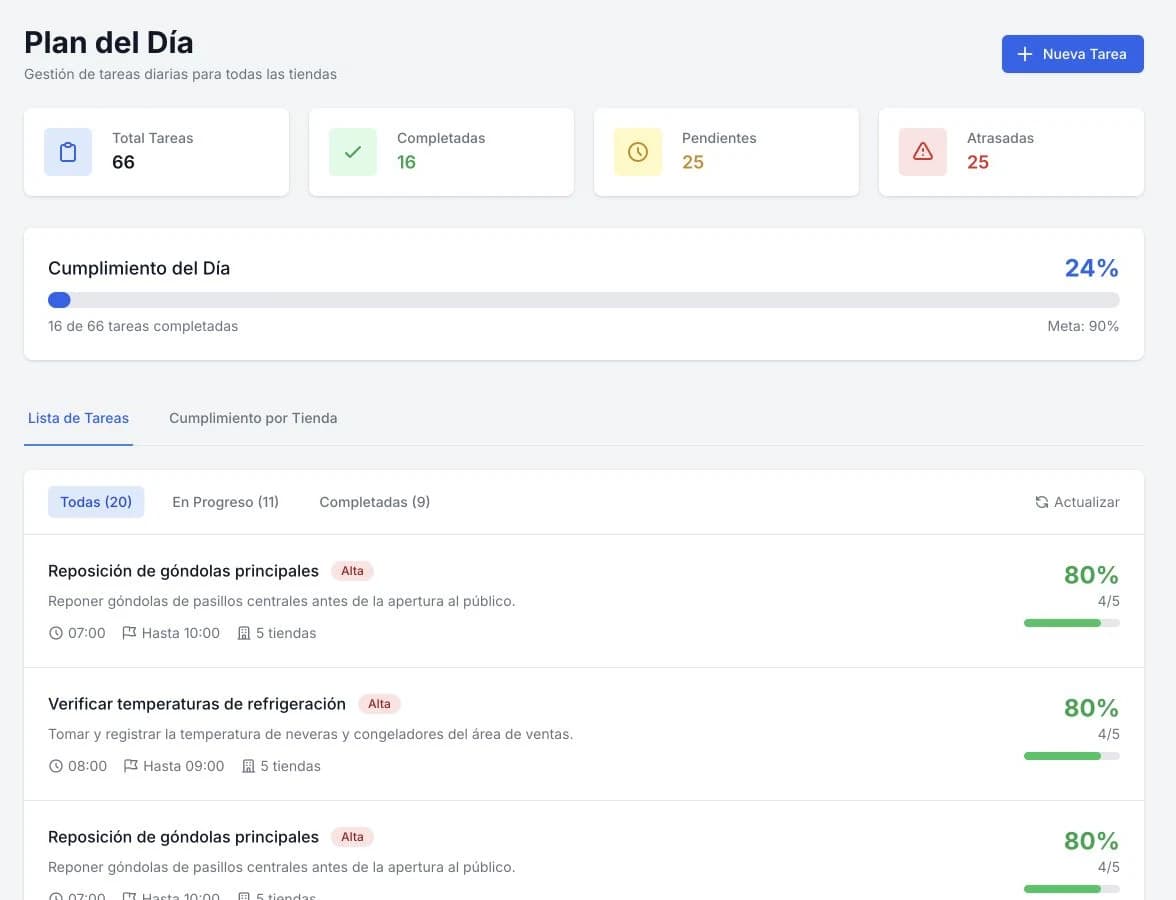Click the Meta: 90% text

(1082, 326)
